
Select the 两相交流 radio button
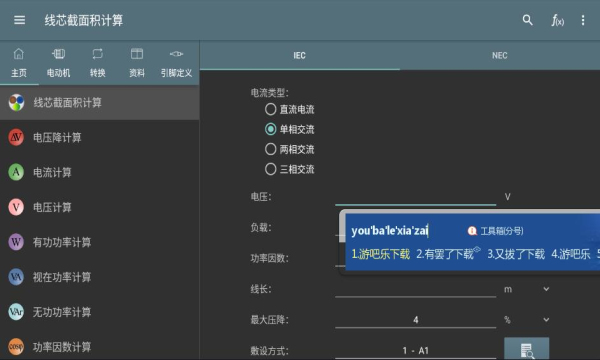click(x=271, y=149)
